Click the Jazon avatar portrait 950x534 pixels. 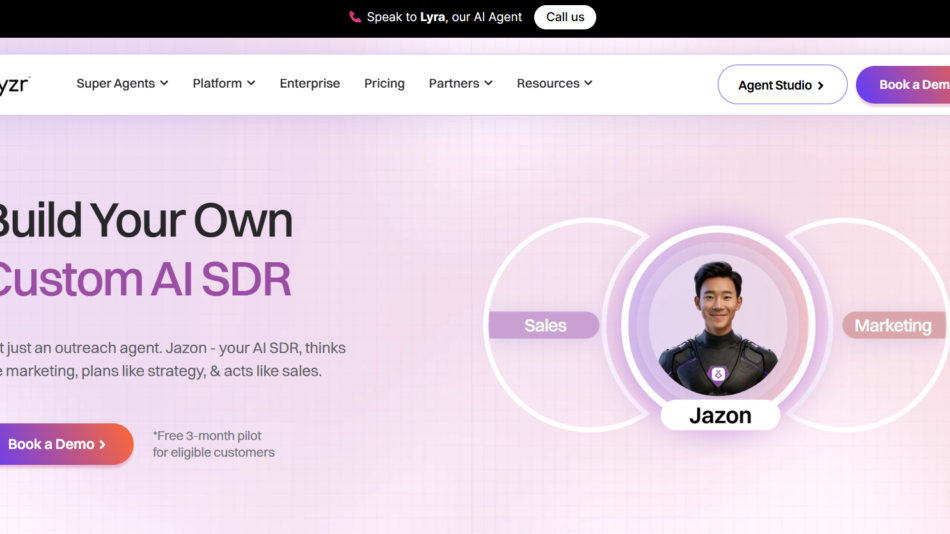click(718, 327)
